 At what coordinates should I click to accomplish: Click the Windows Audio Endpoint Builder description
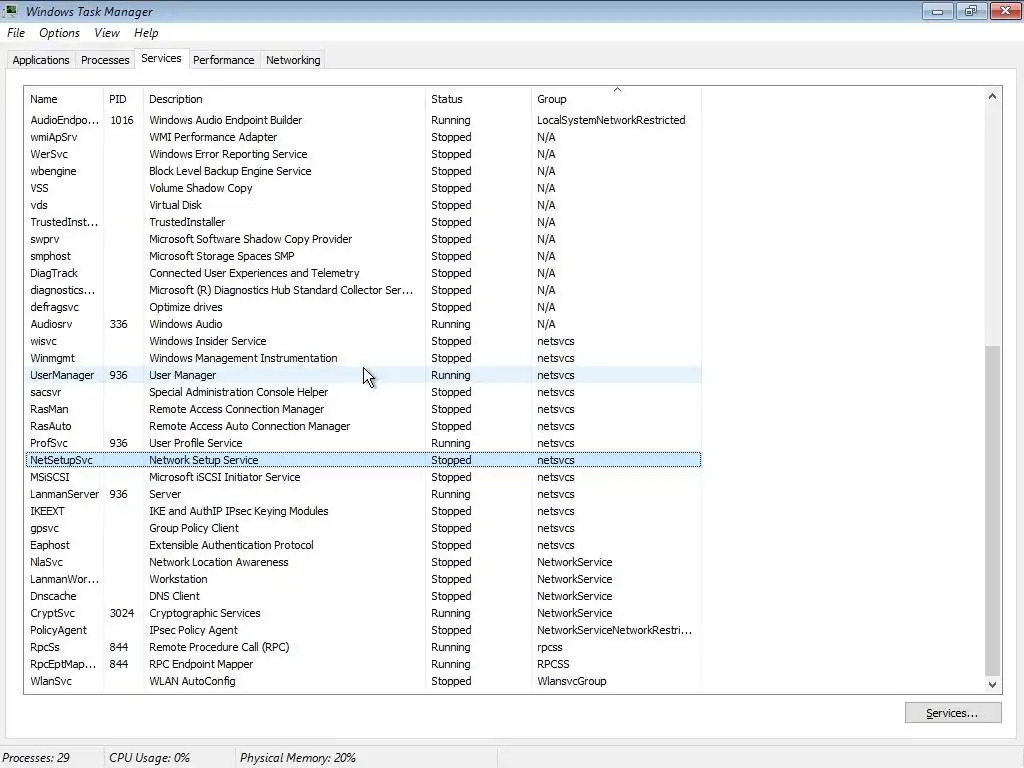[x=225, y=120]
